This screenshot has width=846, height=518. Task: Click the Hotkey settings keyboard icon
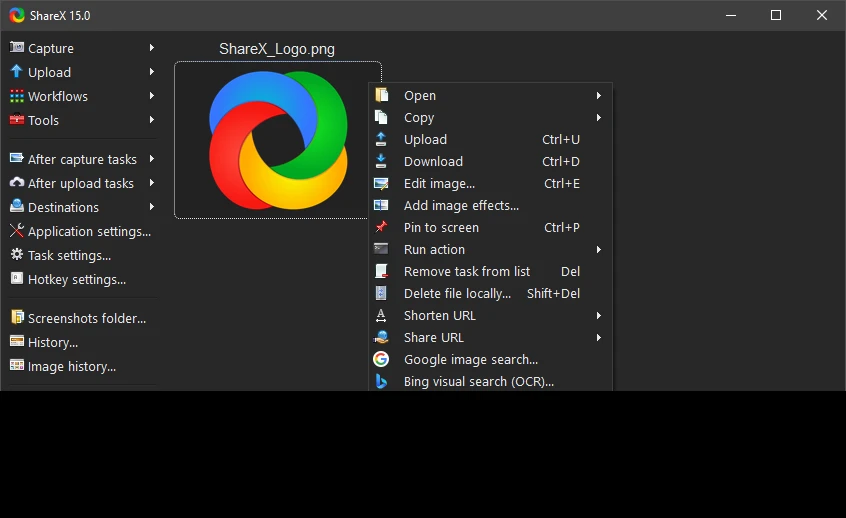[17, 278]
